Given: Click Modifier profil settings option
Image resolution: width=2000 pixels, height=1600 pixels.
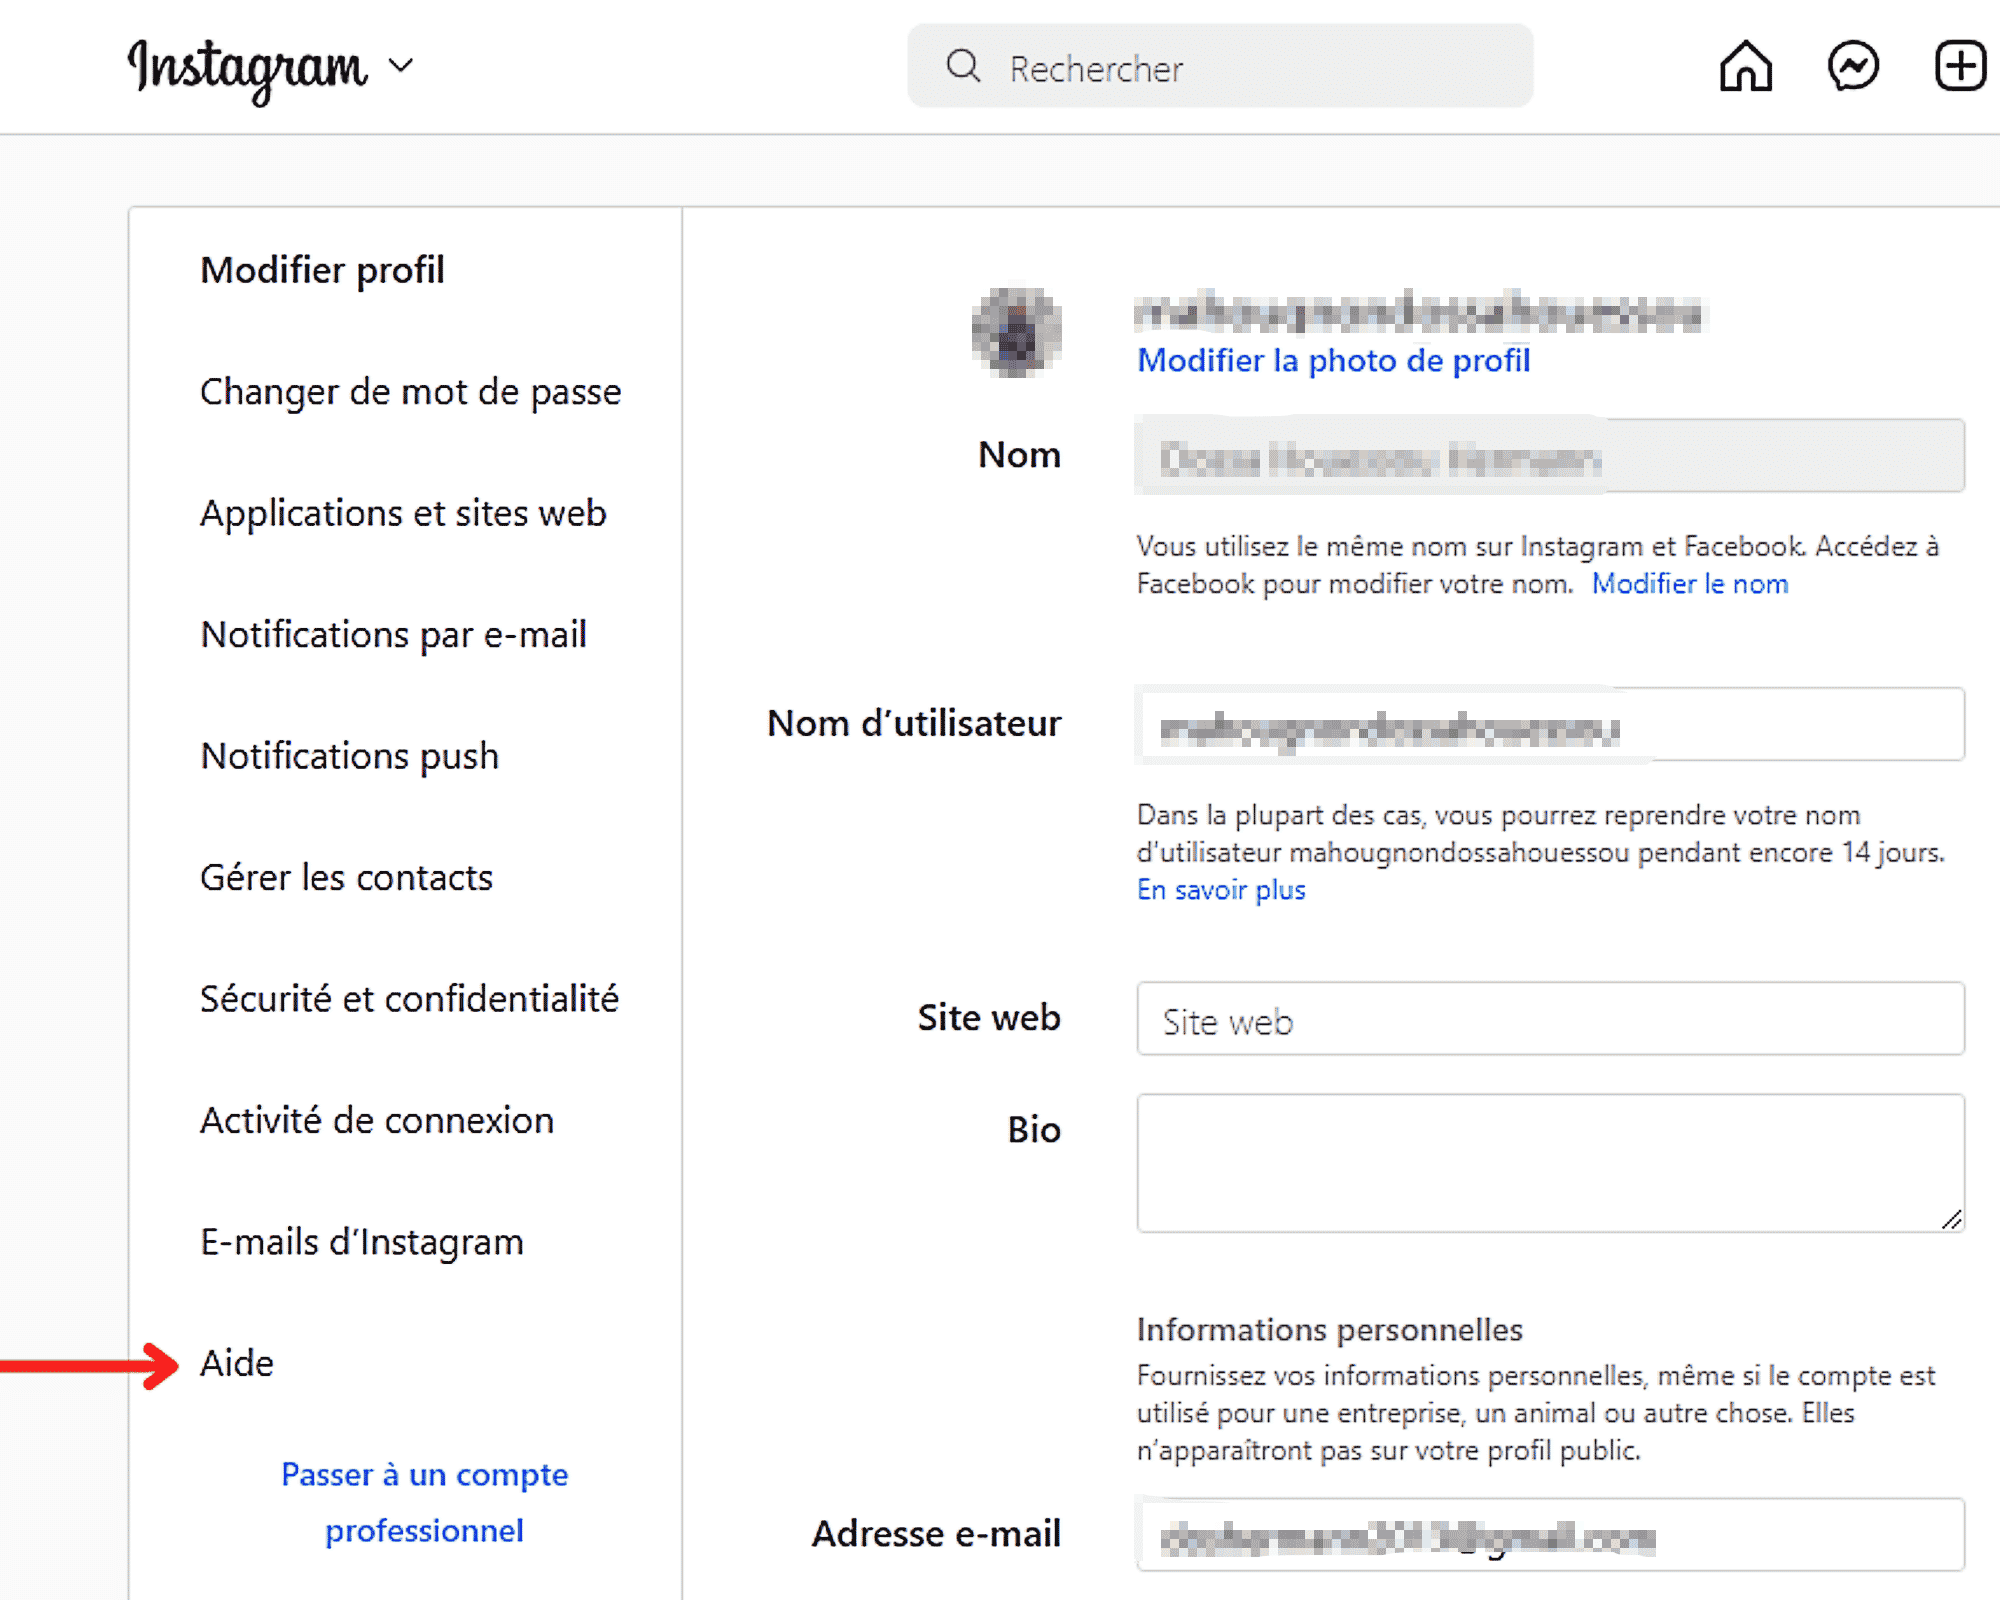Looking at the screenshot, I should pyautogui.click(x=320, y=268).
